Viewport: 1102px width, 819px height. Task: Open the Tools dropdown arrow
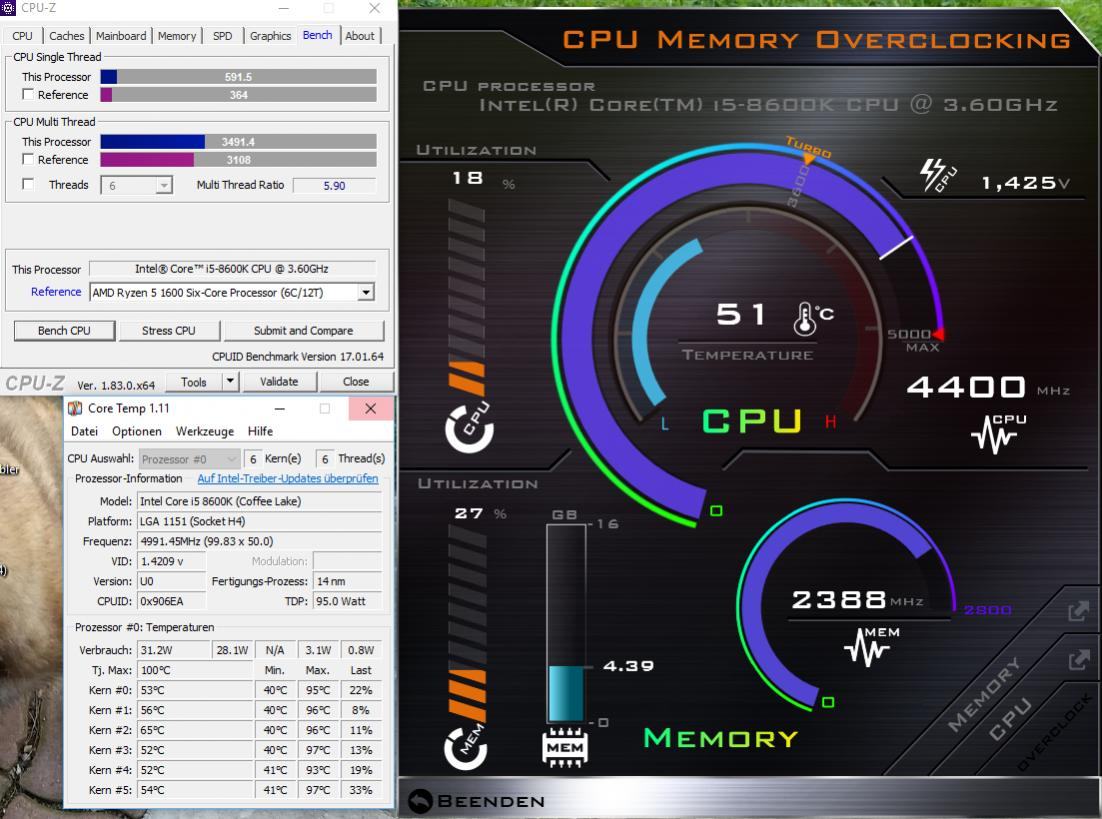point(230,382)
